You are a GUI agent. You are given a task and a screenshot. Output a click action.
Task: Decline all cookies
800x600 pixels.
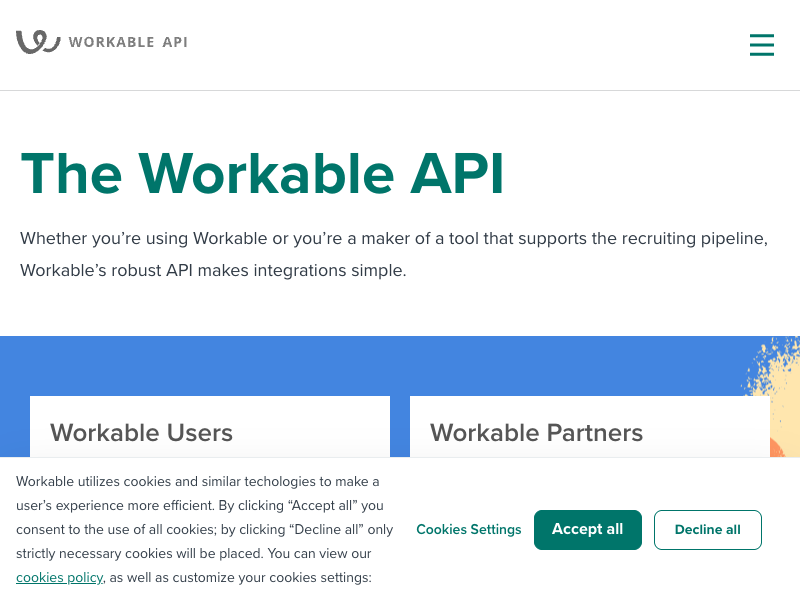pyautogui.click(x=708, y=530)
